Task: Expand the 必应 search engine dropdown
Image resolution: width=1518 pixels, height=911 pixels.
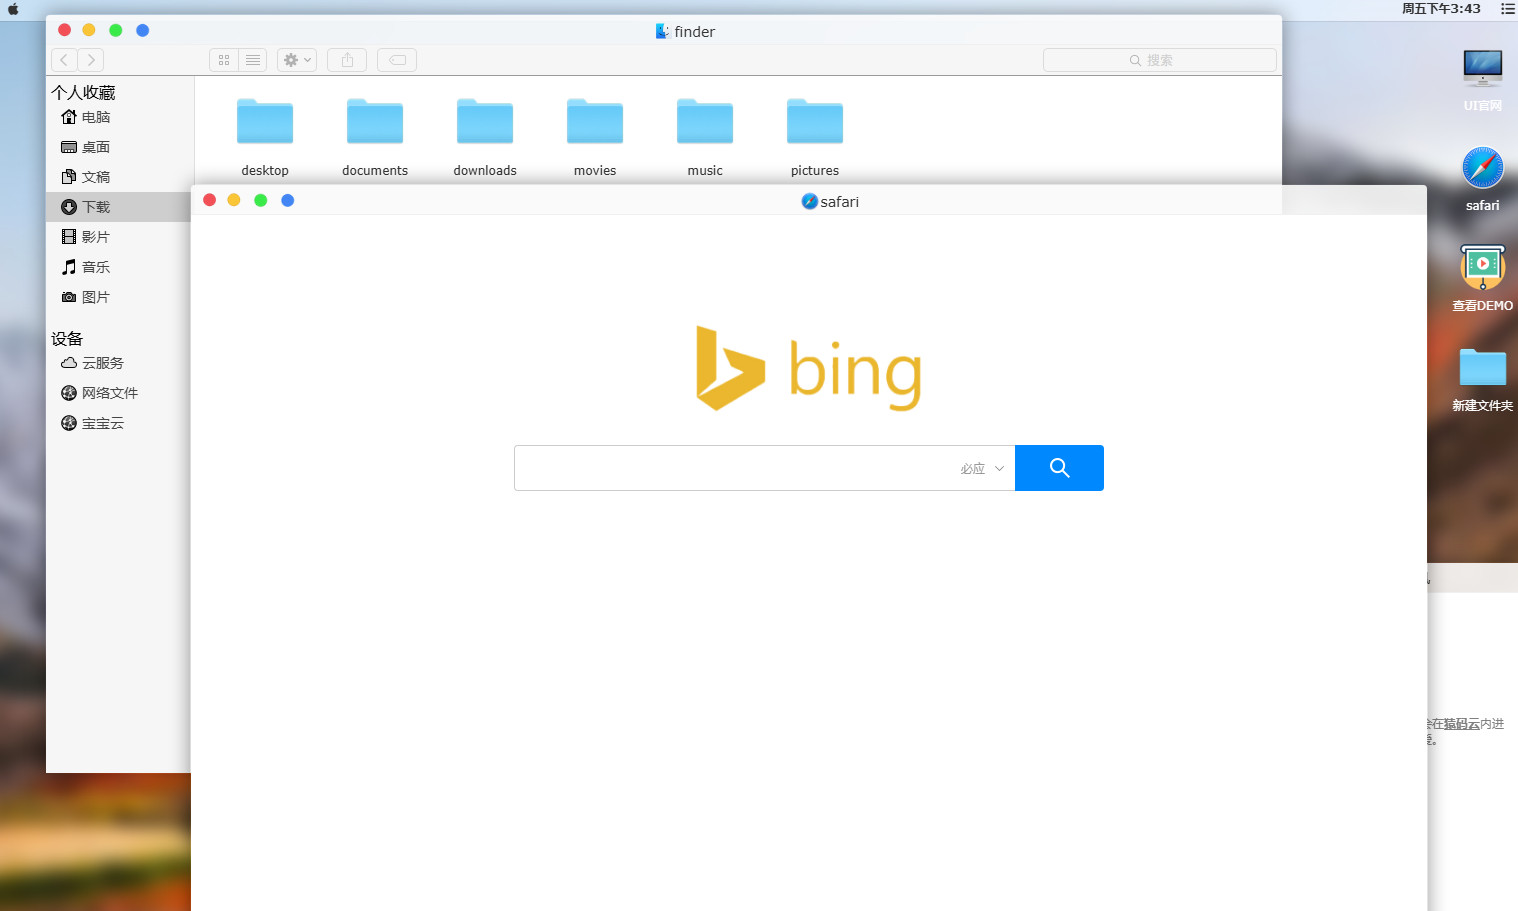Action: coord(982,468)
